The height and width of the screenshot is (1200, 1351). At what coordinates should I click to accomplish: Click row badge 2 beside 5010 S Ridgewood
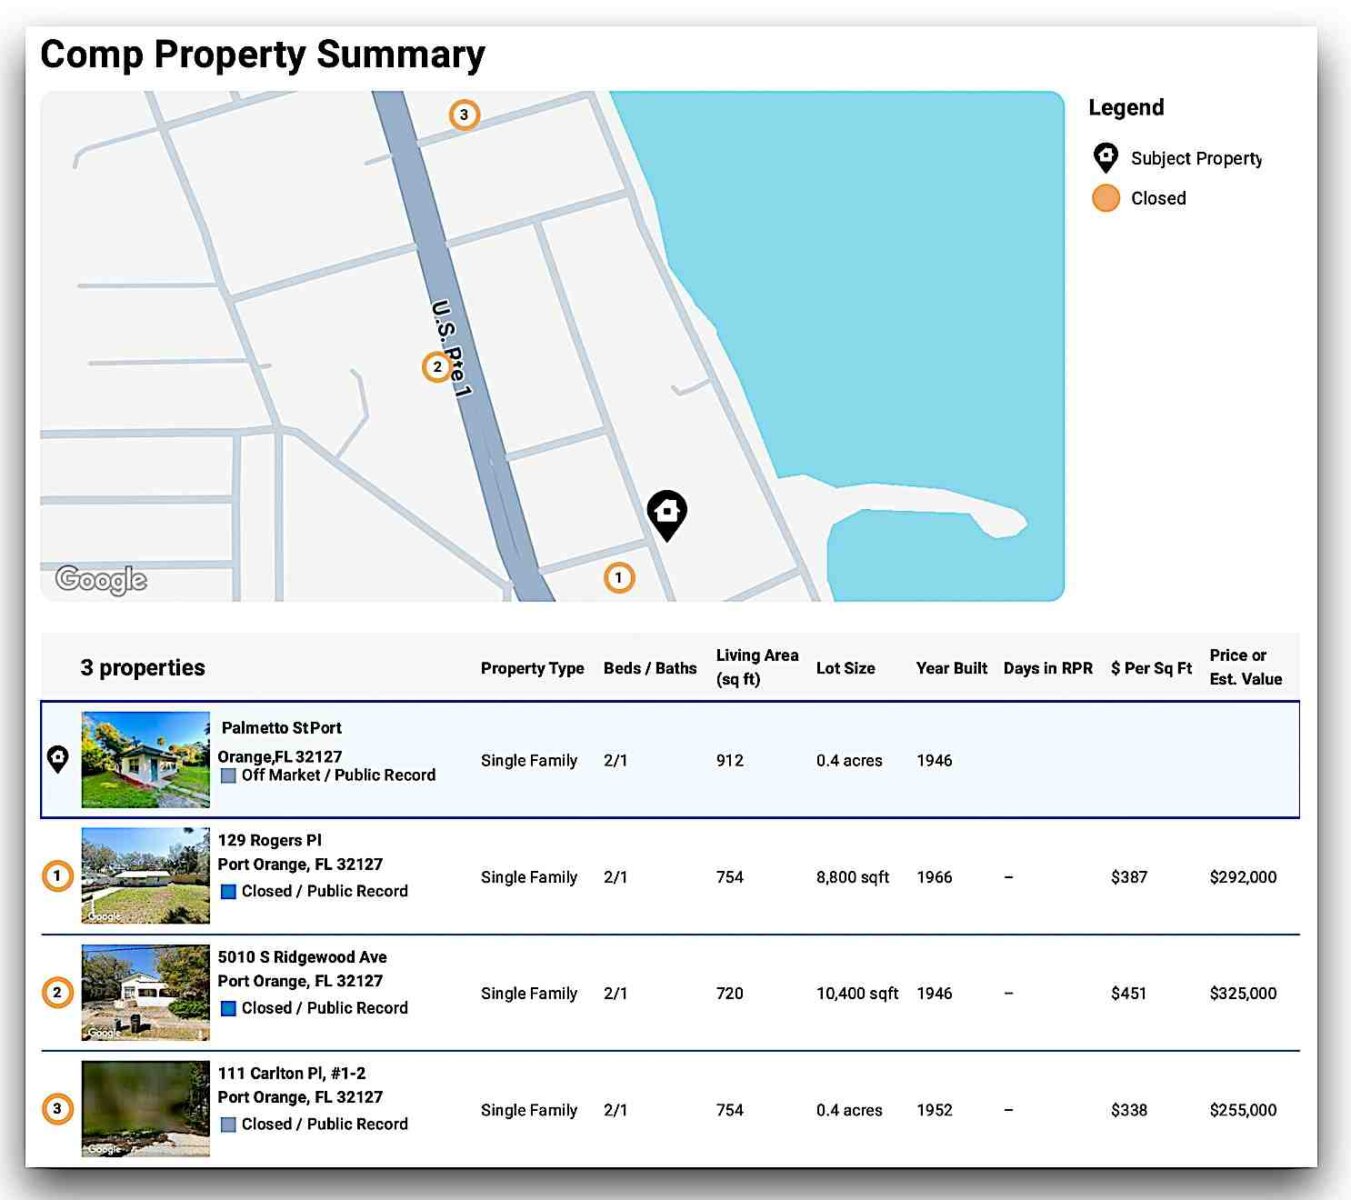point(58,992)
